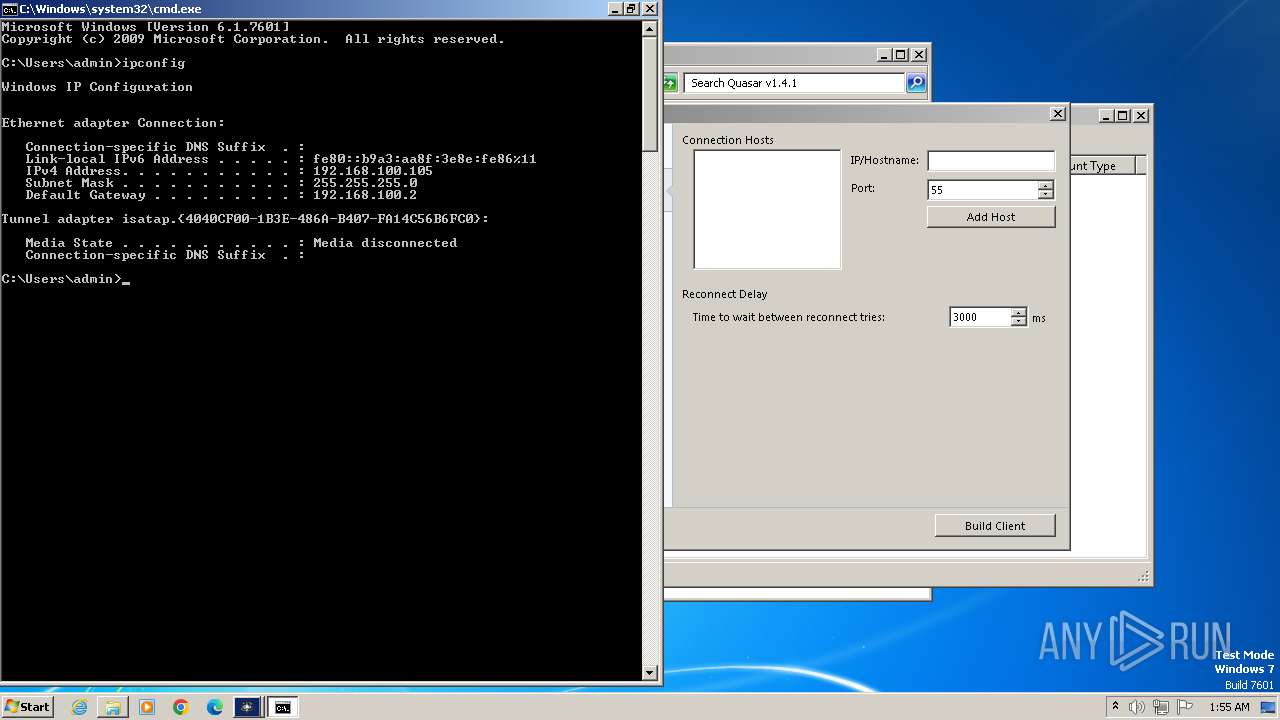The height and width of the screenshot is (720, 1280).
Task: Click the 'Reconnect Delay' group label
Action: pos(725,294)
